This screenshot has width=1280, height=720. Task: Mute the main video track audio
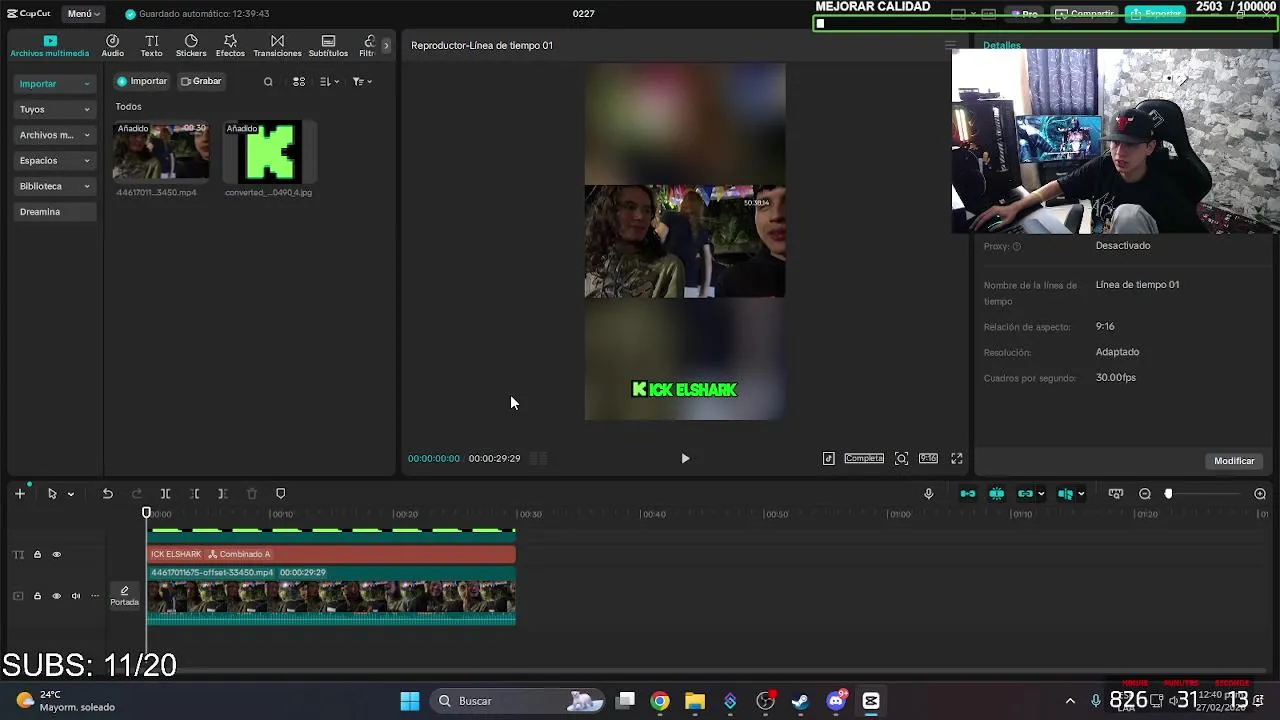pos(75,596)
